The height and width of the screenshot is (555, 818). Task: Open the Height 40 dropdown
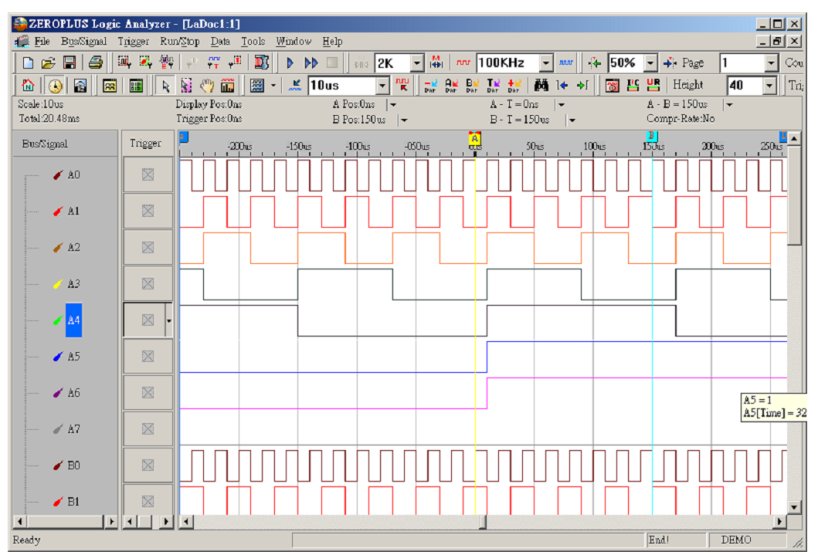click(769, 86)
